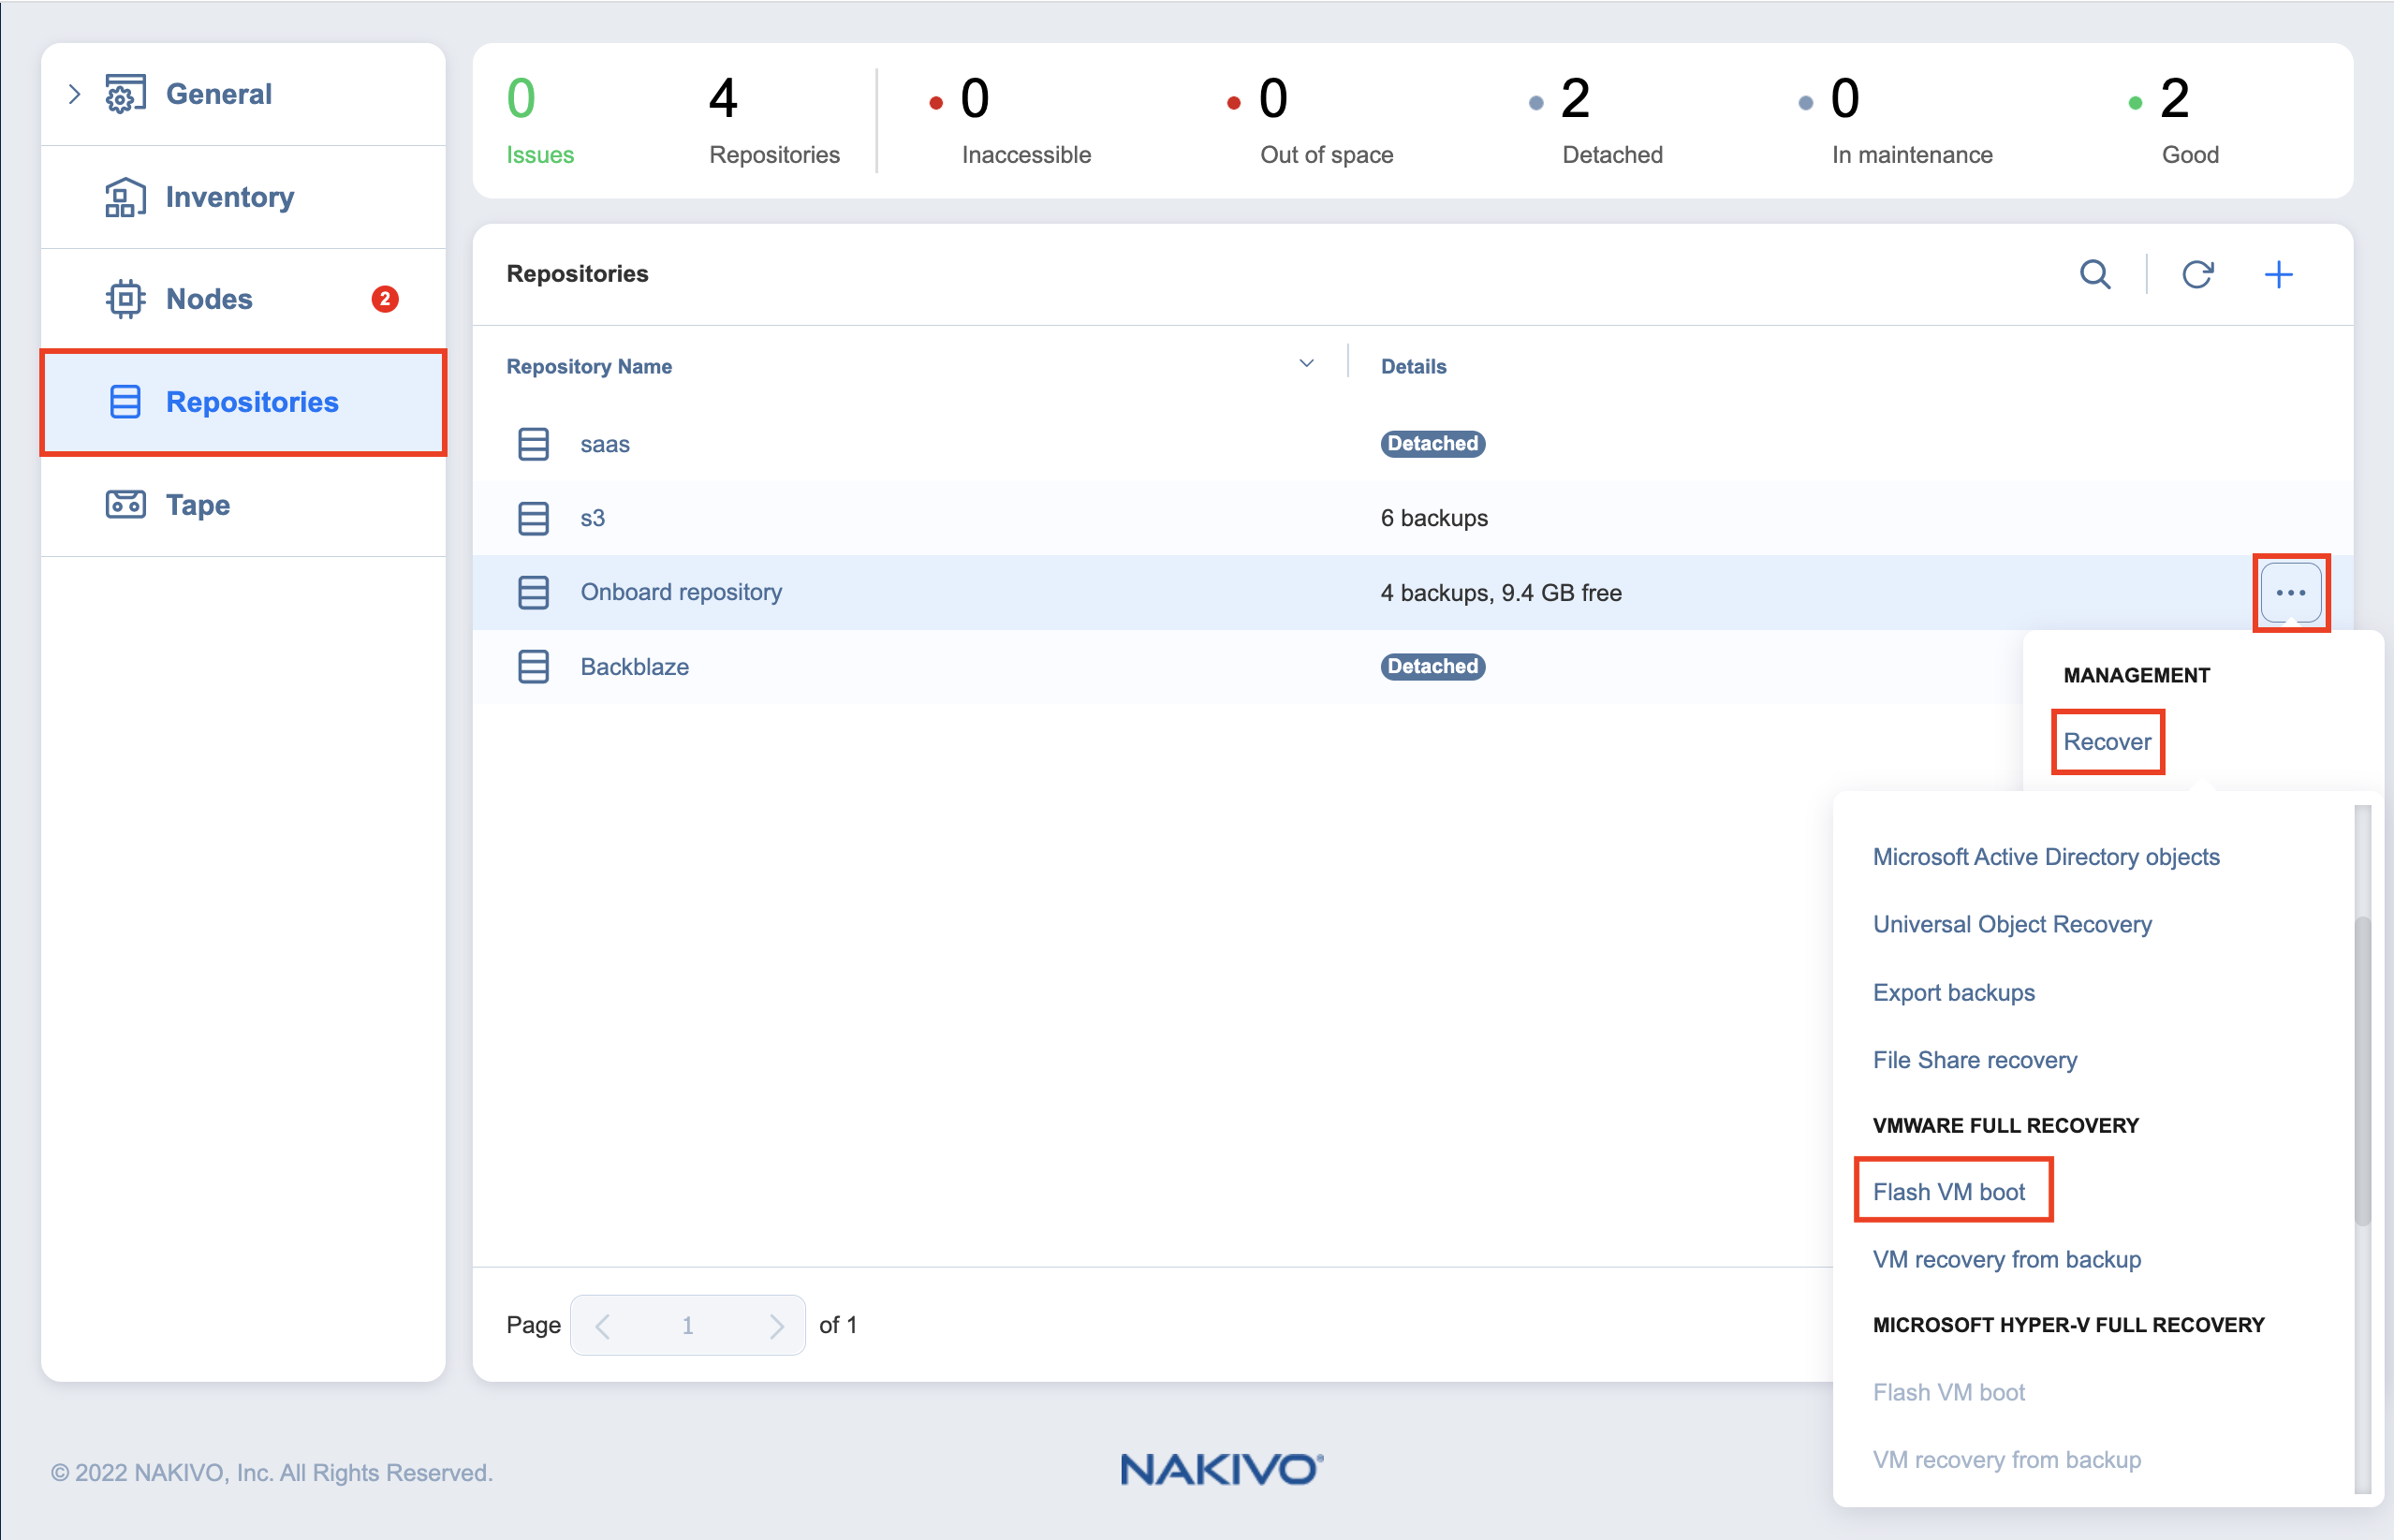Select the Repositories sidebar item

coord(243,402)
